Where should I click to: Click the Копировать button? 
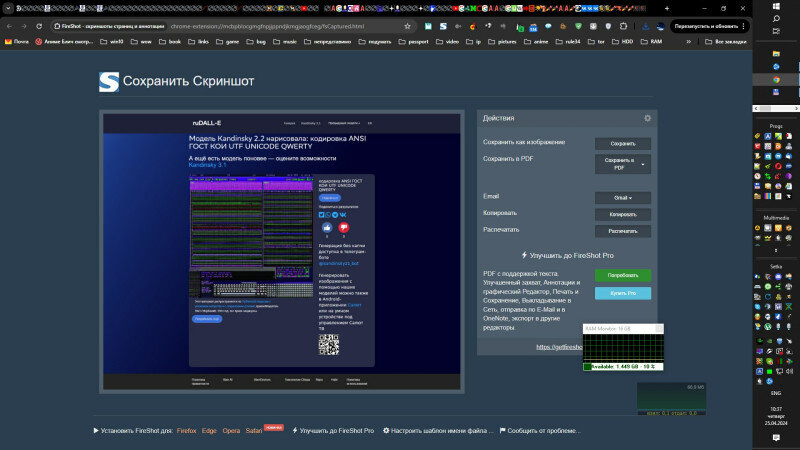click(622, 214)
